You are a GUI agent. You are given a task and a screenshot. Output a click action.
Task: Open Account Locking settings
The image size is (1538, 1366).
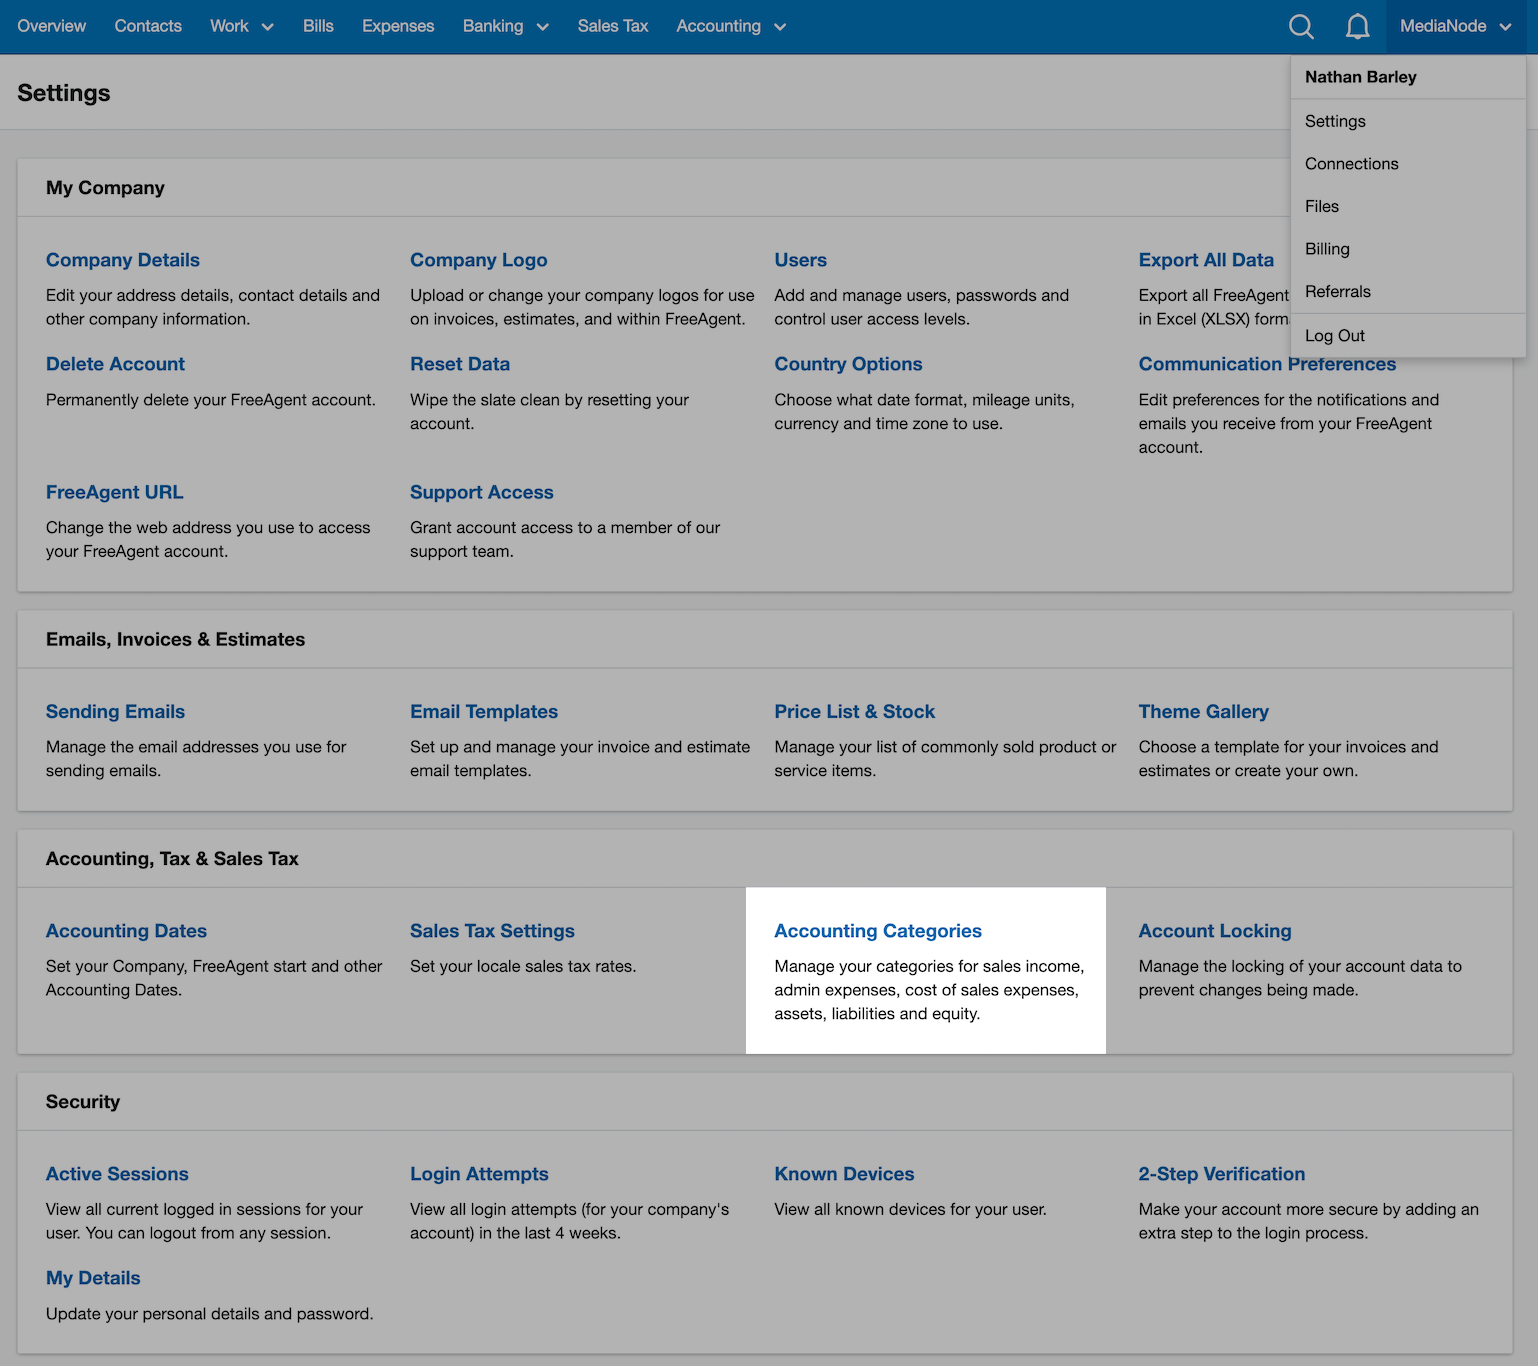(x=1214, y=930)
